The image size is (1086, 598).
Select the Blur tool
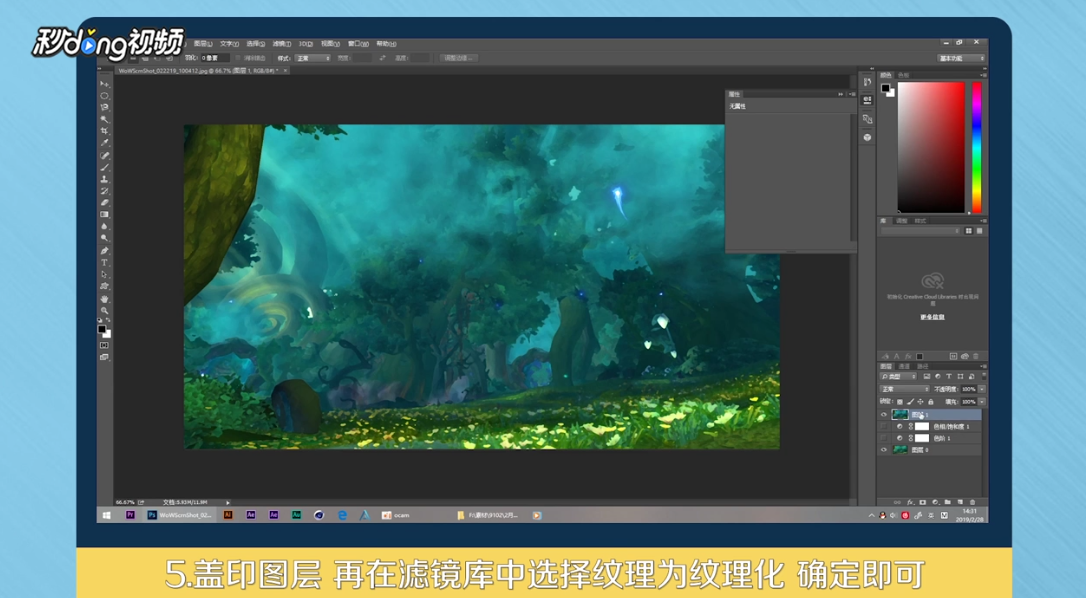pyautogui.click(x=105, y=226)
